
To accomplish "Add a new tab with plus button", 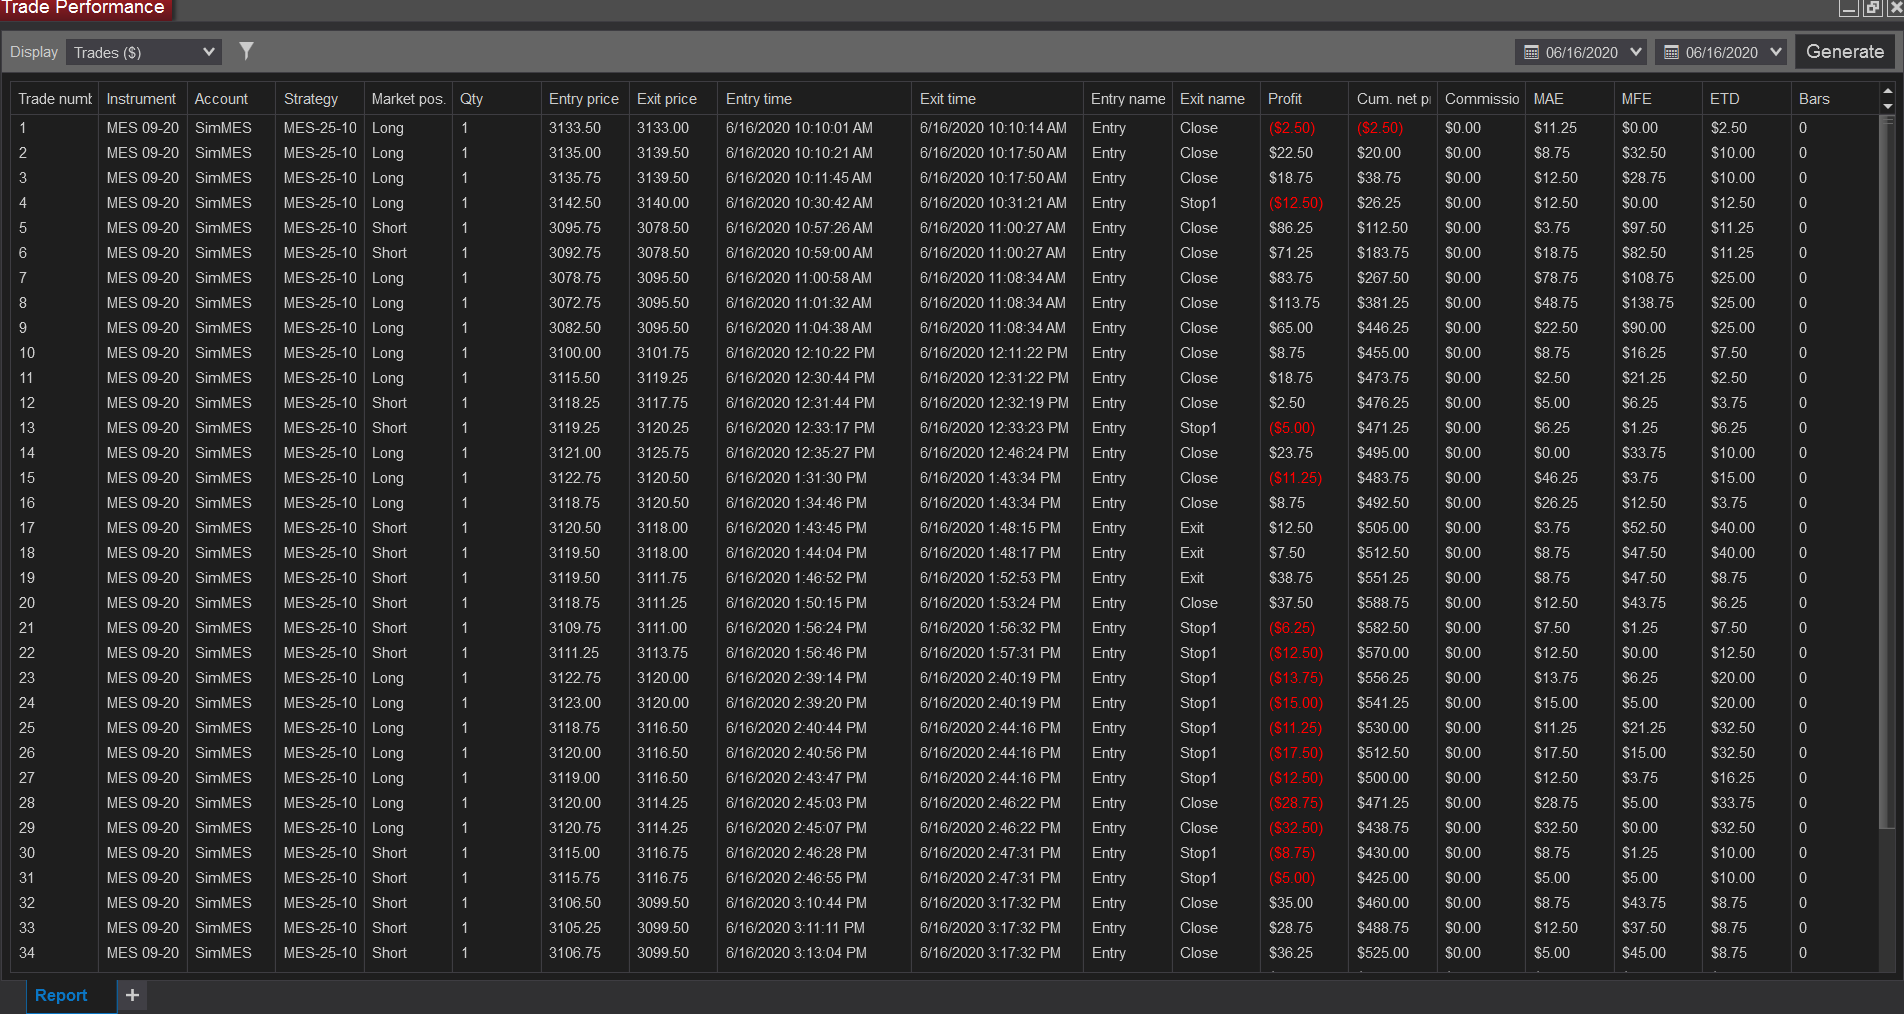I will (132, 995).
